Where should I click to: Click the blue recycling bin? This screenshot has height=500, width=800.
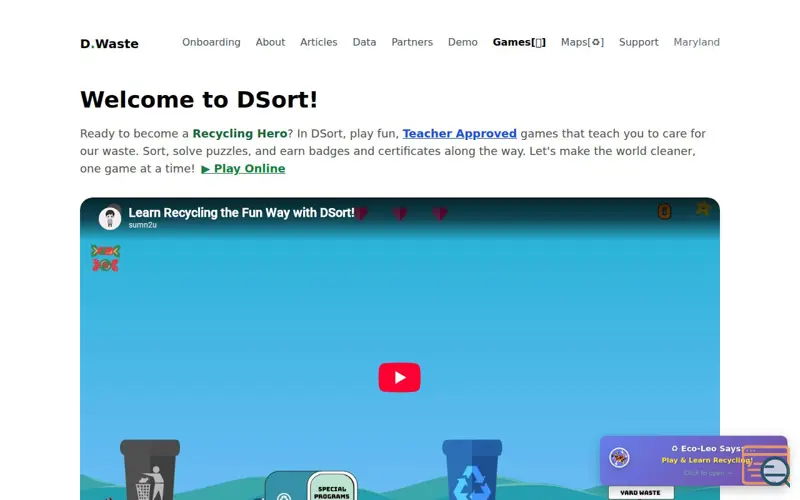pos(472,469)
